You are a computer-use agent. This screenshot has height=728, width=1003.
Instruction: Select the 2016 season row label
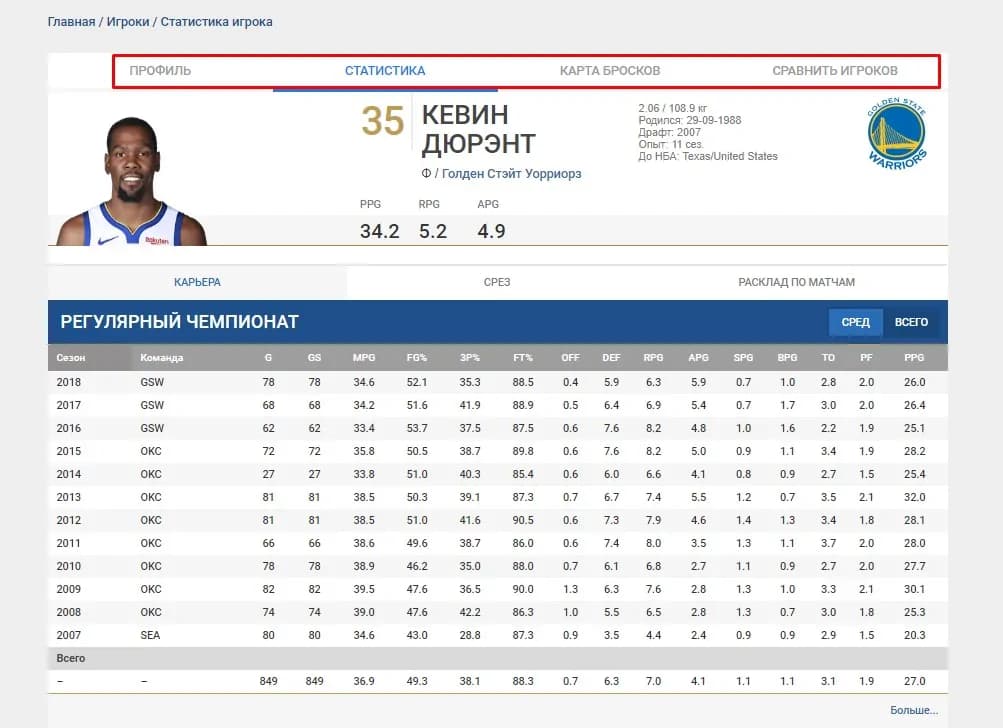point(68,428)
